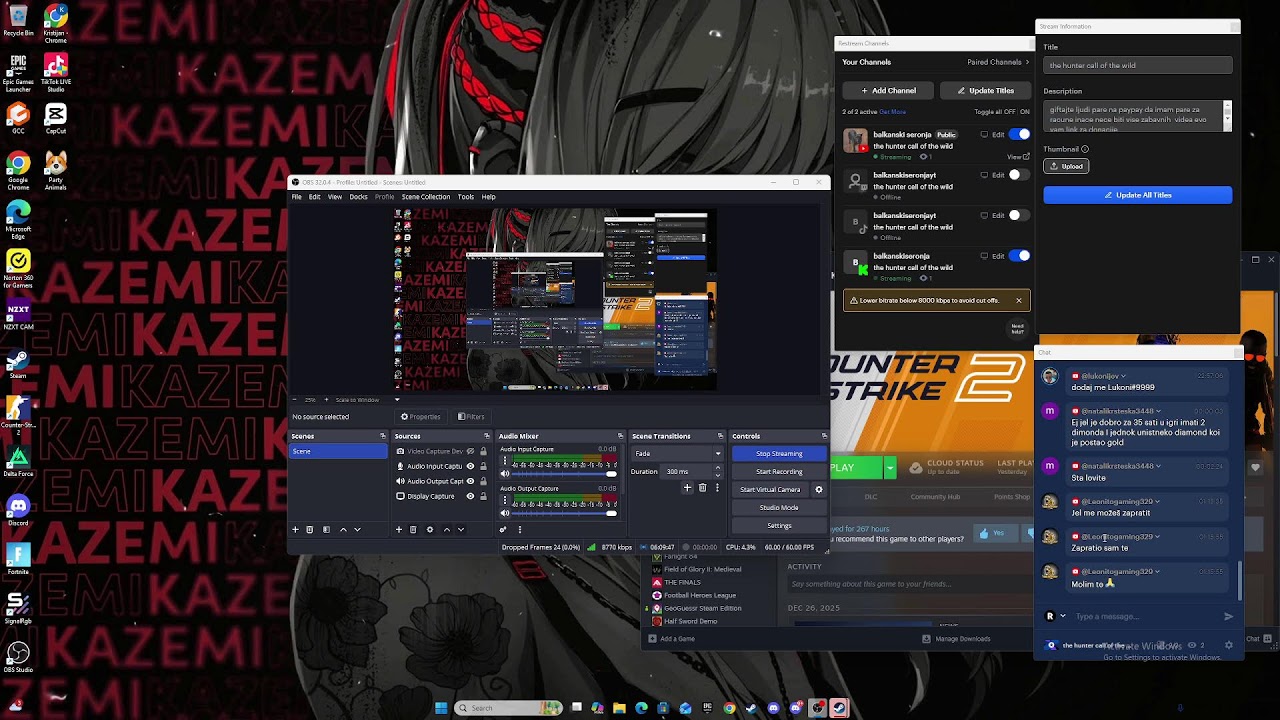Click Update All Titles button
Viewport: 1280px width, 720px height.
click(1138, 195)
